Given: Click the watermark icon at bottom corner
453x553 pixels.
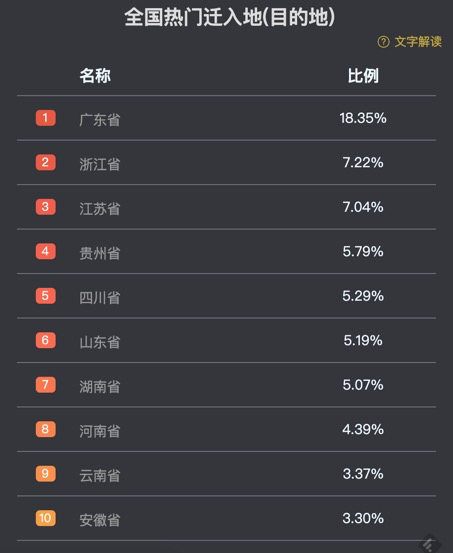Looking at the screenshot, I should pos(430,544).
